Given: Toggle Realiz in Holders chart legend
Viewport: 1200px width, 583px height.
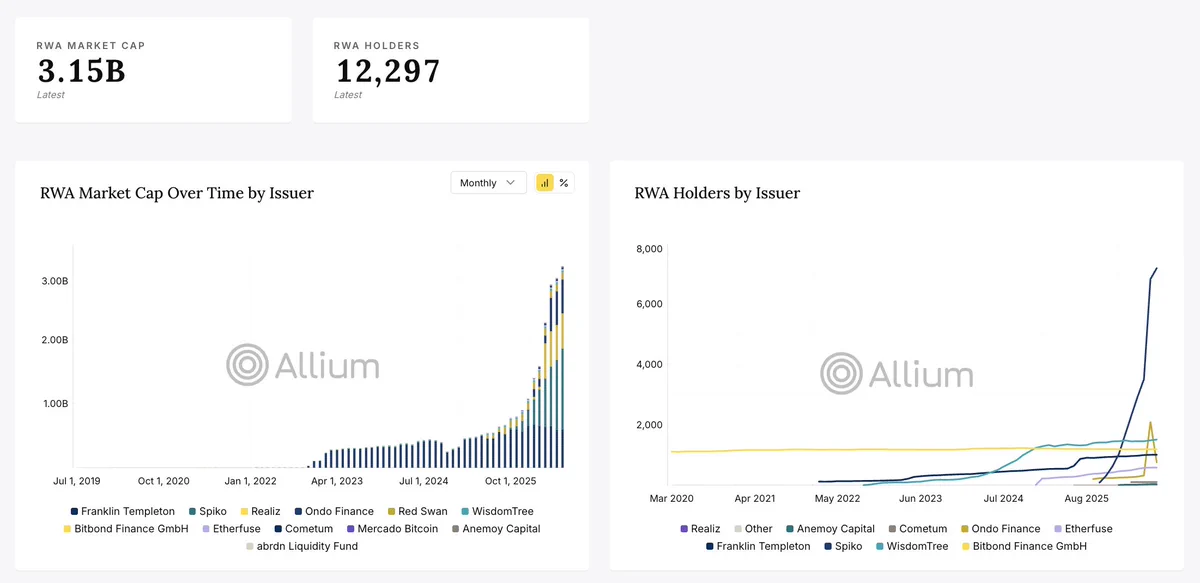Looking at the screenshot, I should point(700,529).
